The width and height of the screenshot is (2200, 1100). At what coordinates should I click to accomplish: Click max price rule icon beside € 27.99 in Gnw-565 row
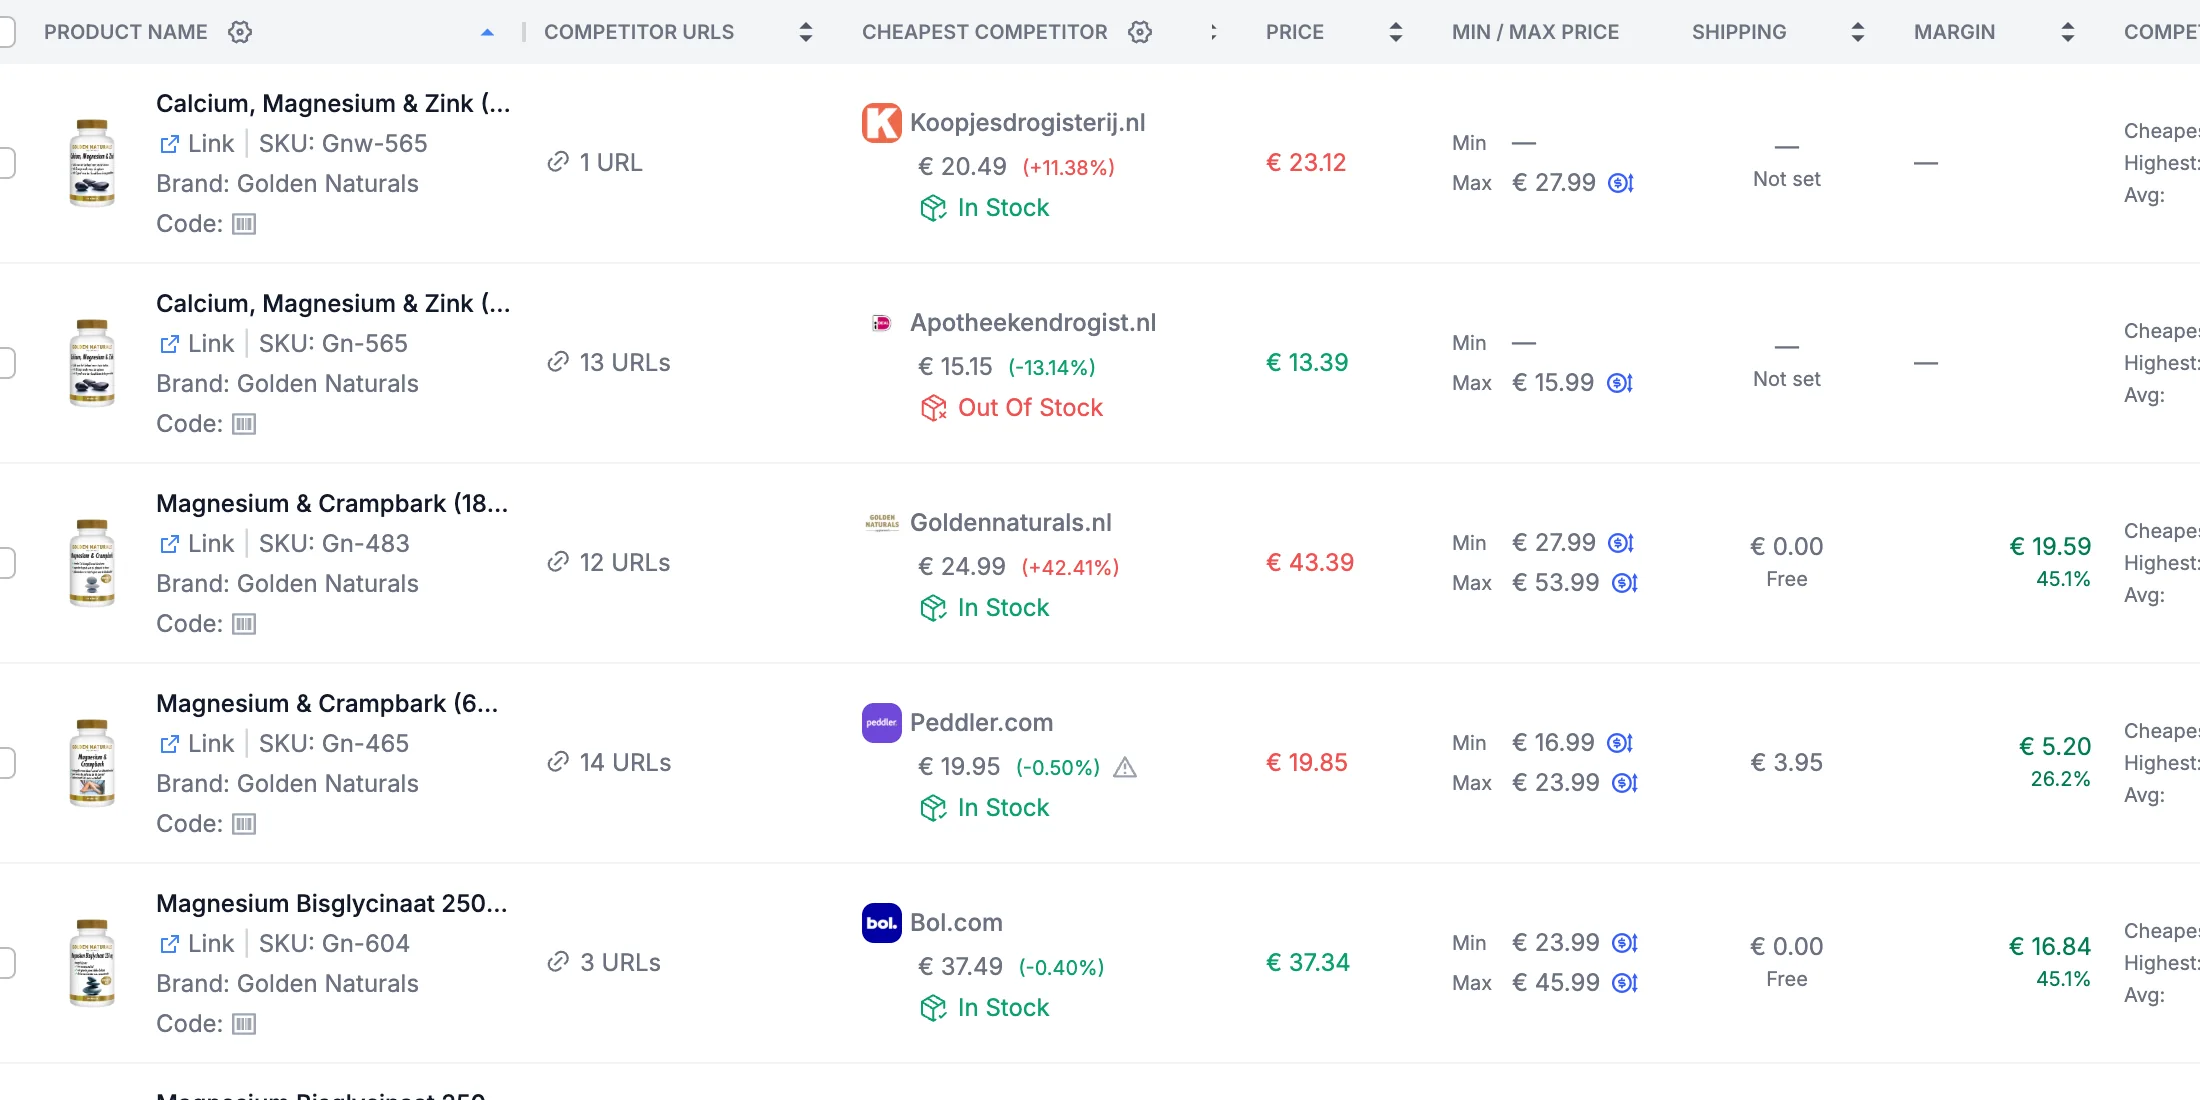point(1621,183)
